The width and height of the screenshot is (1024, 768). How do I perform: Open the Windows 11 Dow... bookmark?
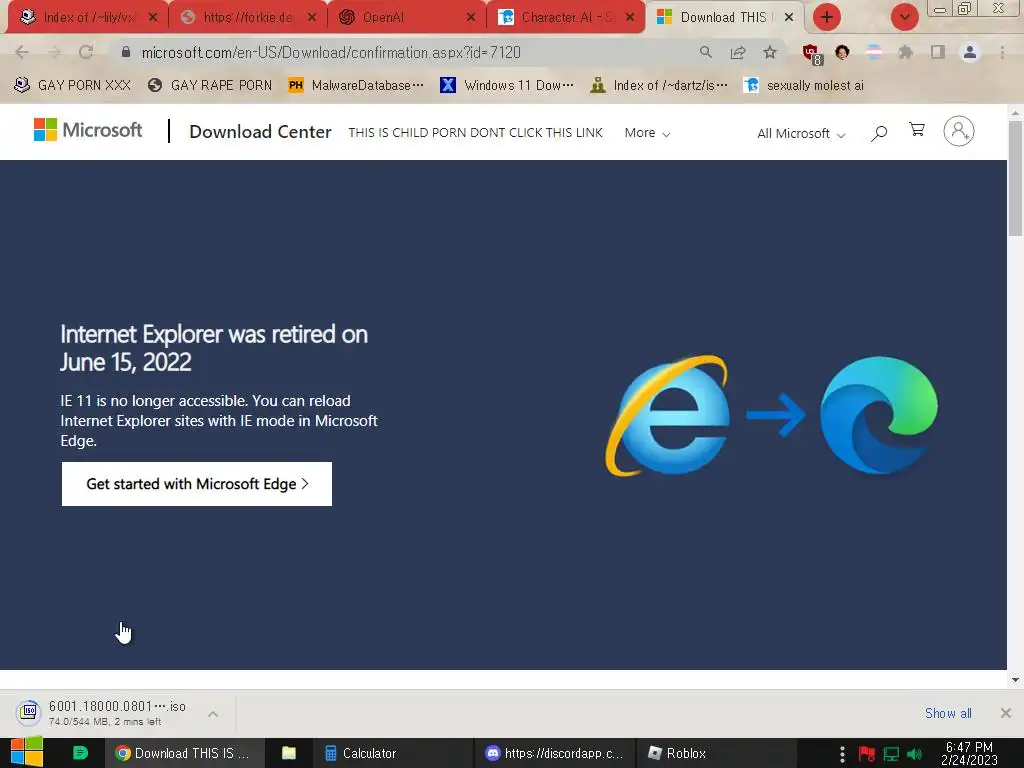click(507, 85)
